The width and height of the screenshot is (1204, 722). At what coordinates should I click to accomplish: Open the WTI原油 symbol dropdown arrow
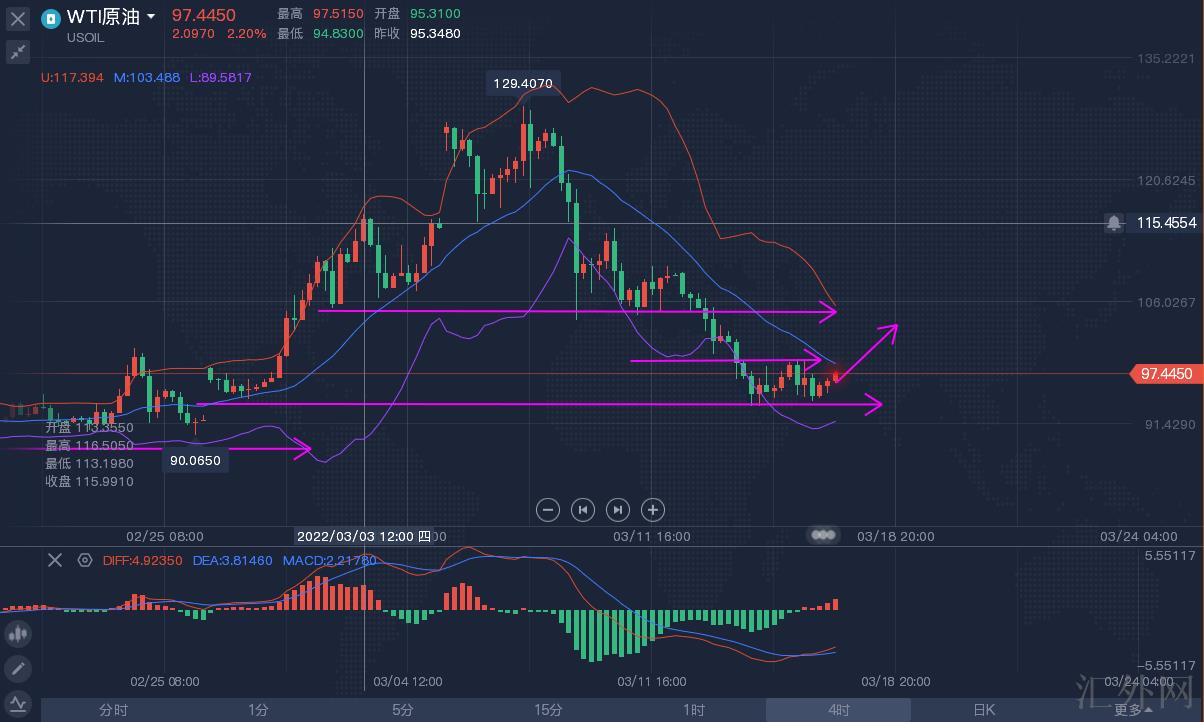(x=151, y=17)
